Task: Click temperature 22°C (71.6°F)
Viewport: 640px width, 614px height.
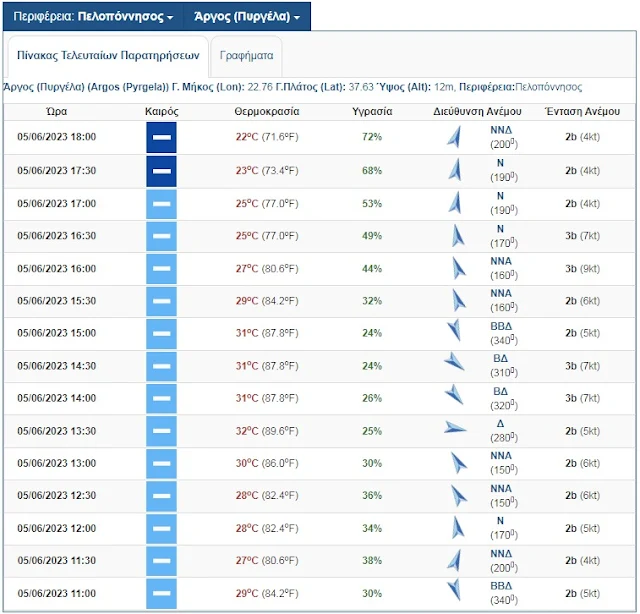Action: (267, 137)
